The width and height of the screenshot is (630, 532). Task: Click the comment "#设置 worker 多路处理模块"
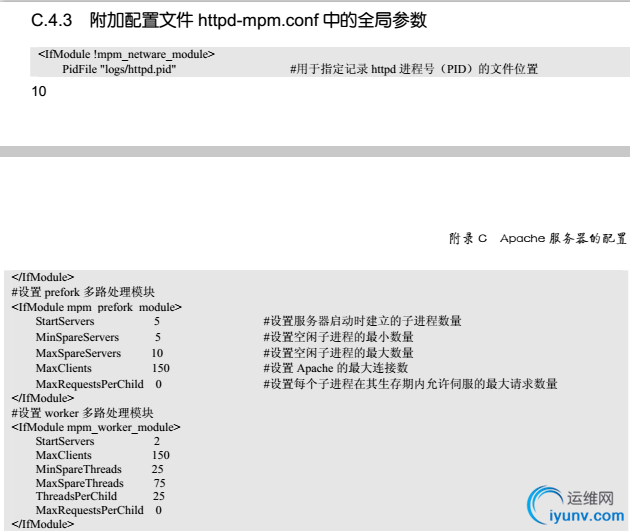click(82, 413)
